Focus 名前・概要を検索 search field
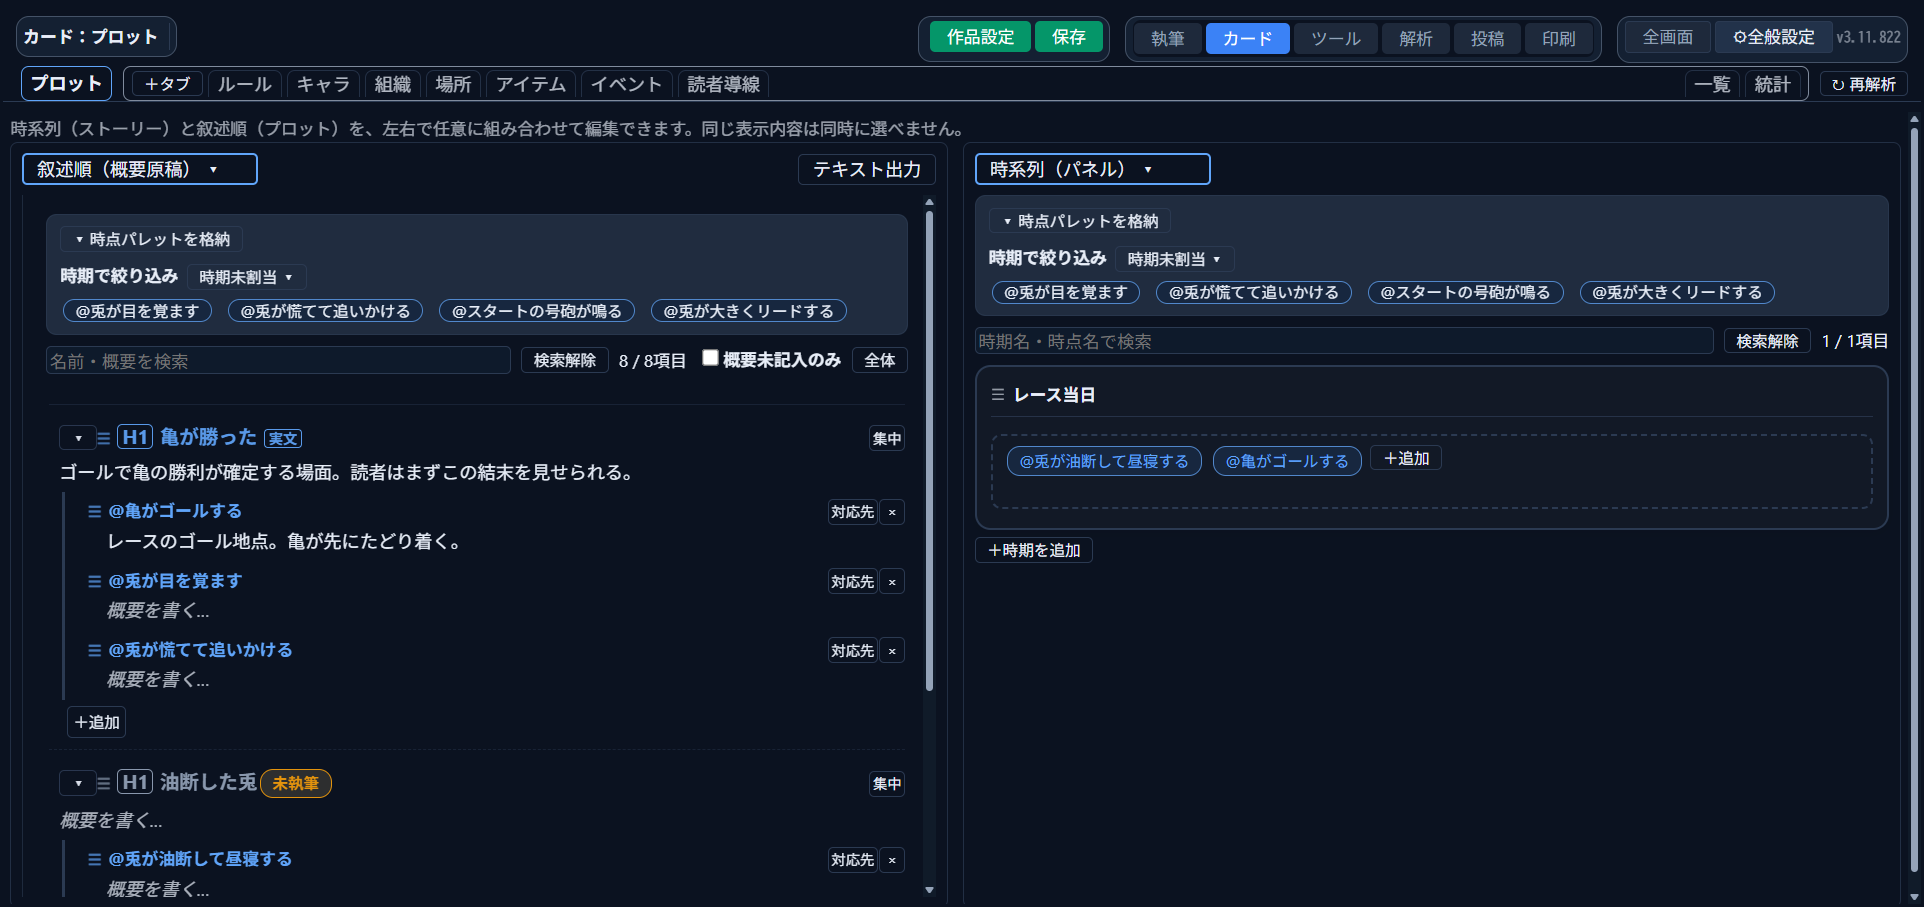1924x907 pixels. click(x=278, y=360)
